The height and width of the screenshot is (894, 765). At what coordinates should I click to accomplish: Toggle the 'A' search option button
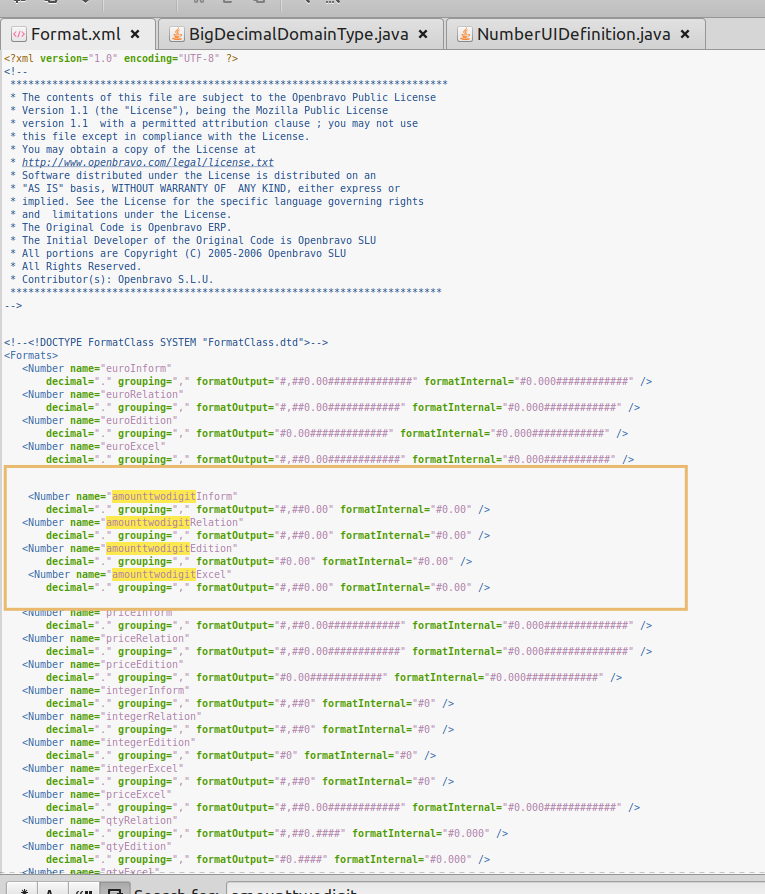pos(48,888)
